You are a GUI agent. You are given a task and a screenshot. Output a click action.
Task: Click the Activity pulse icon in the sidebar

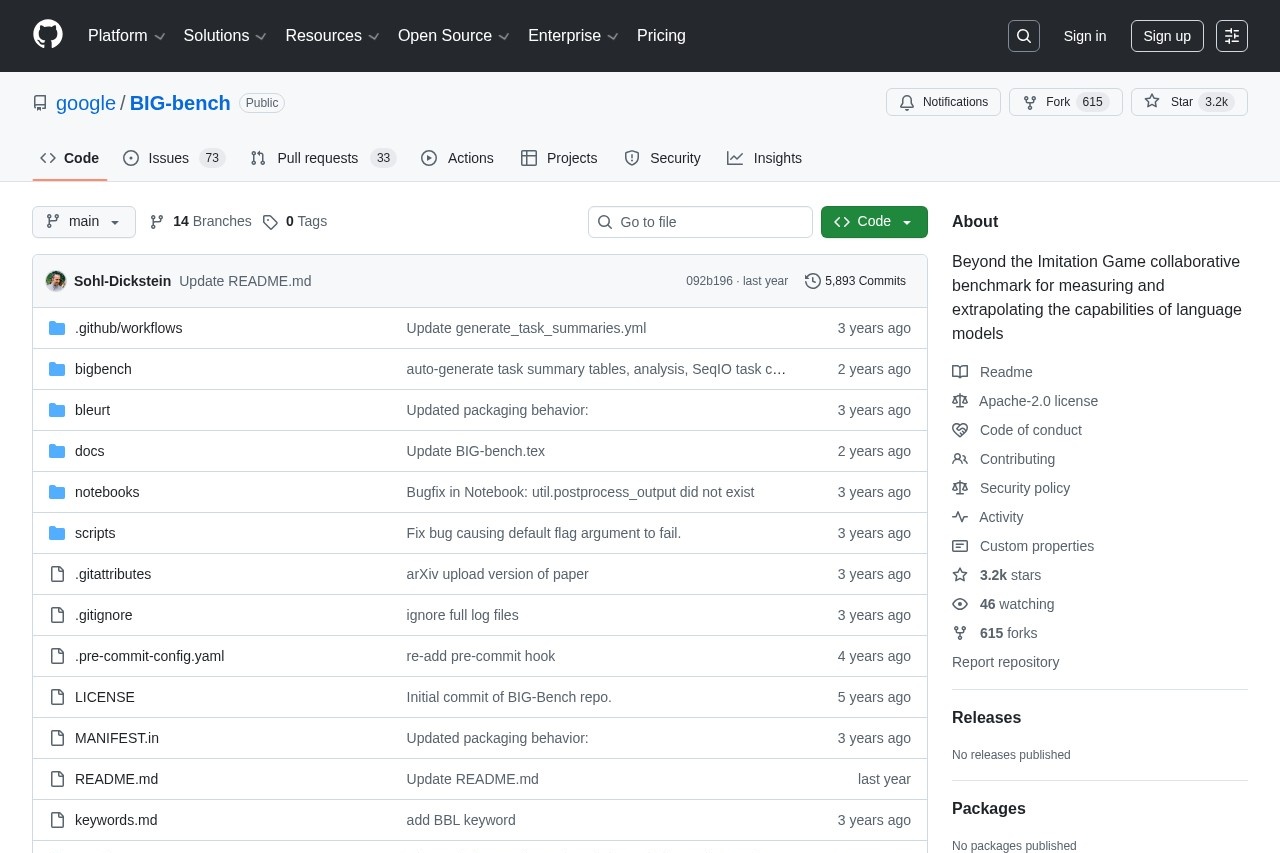[960, 517]
